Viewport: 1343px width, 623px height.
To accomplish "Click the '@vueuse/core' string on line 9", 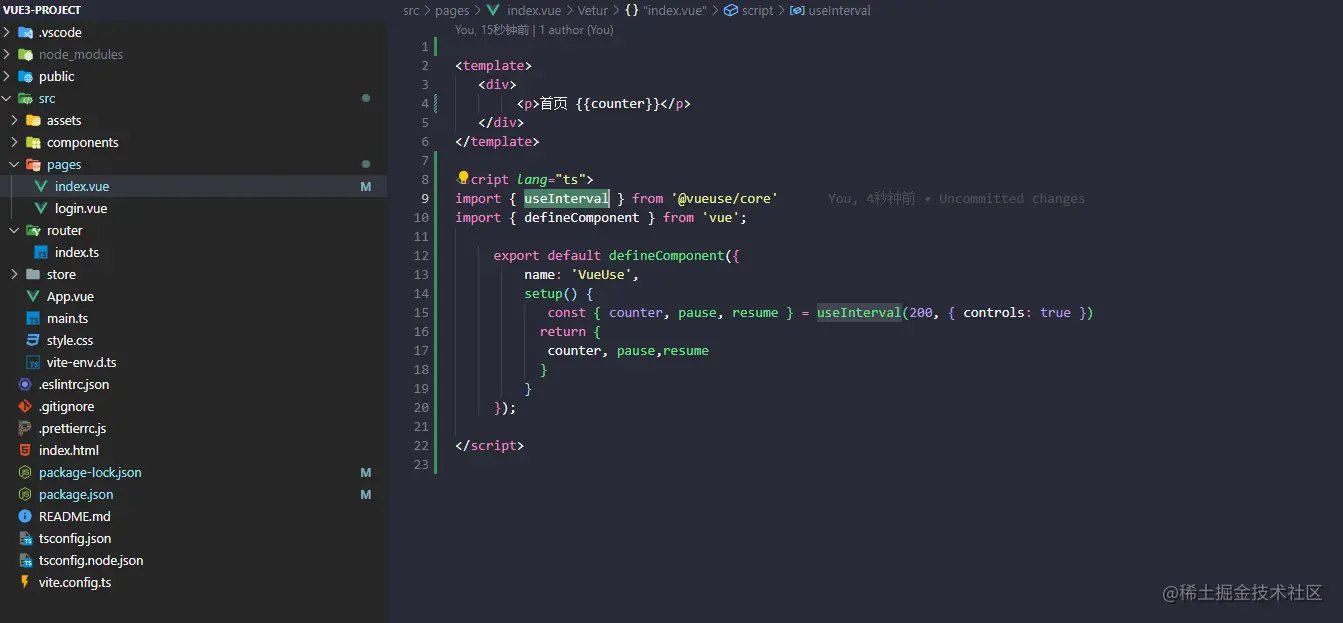I will click(724, 199).
